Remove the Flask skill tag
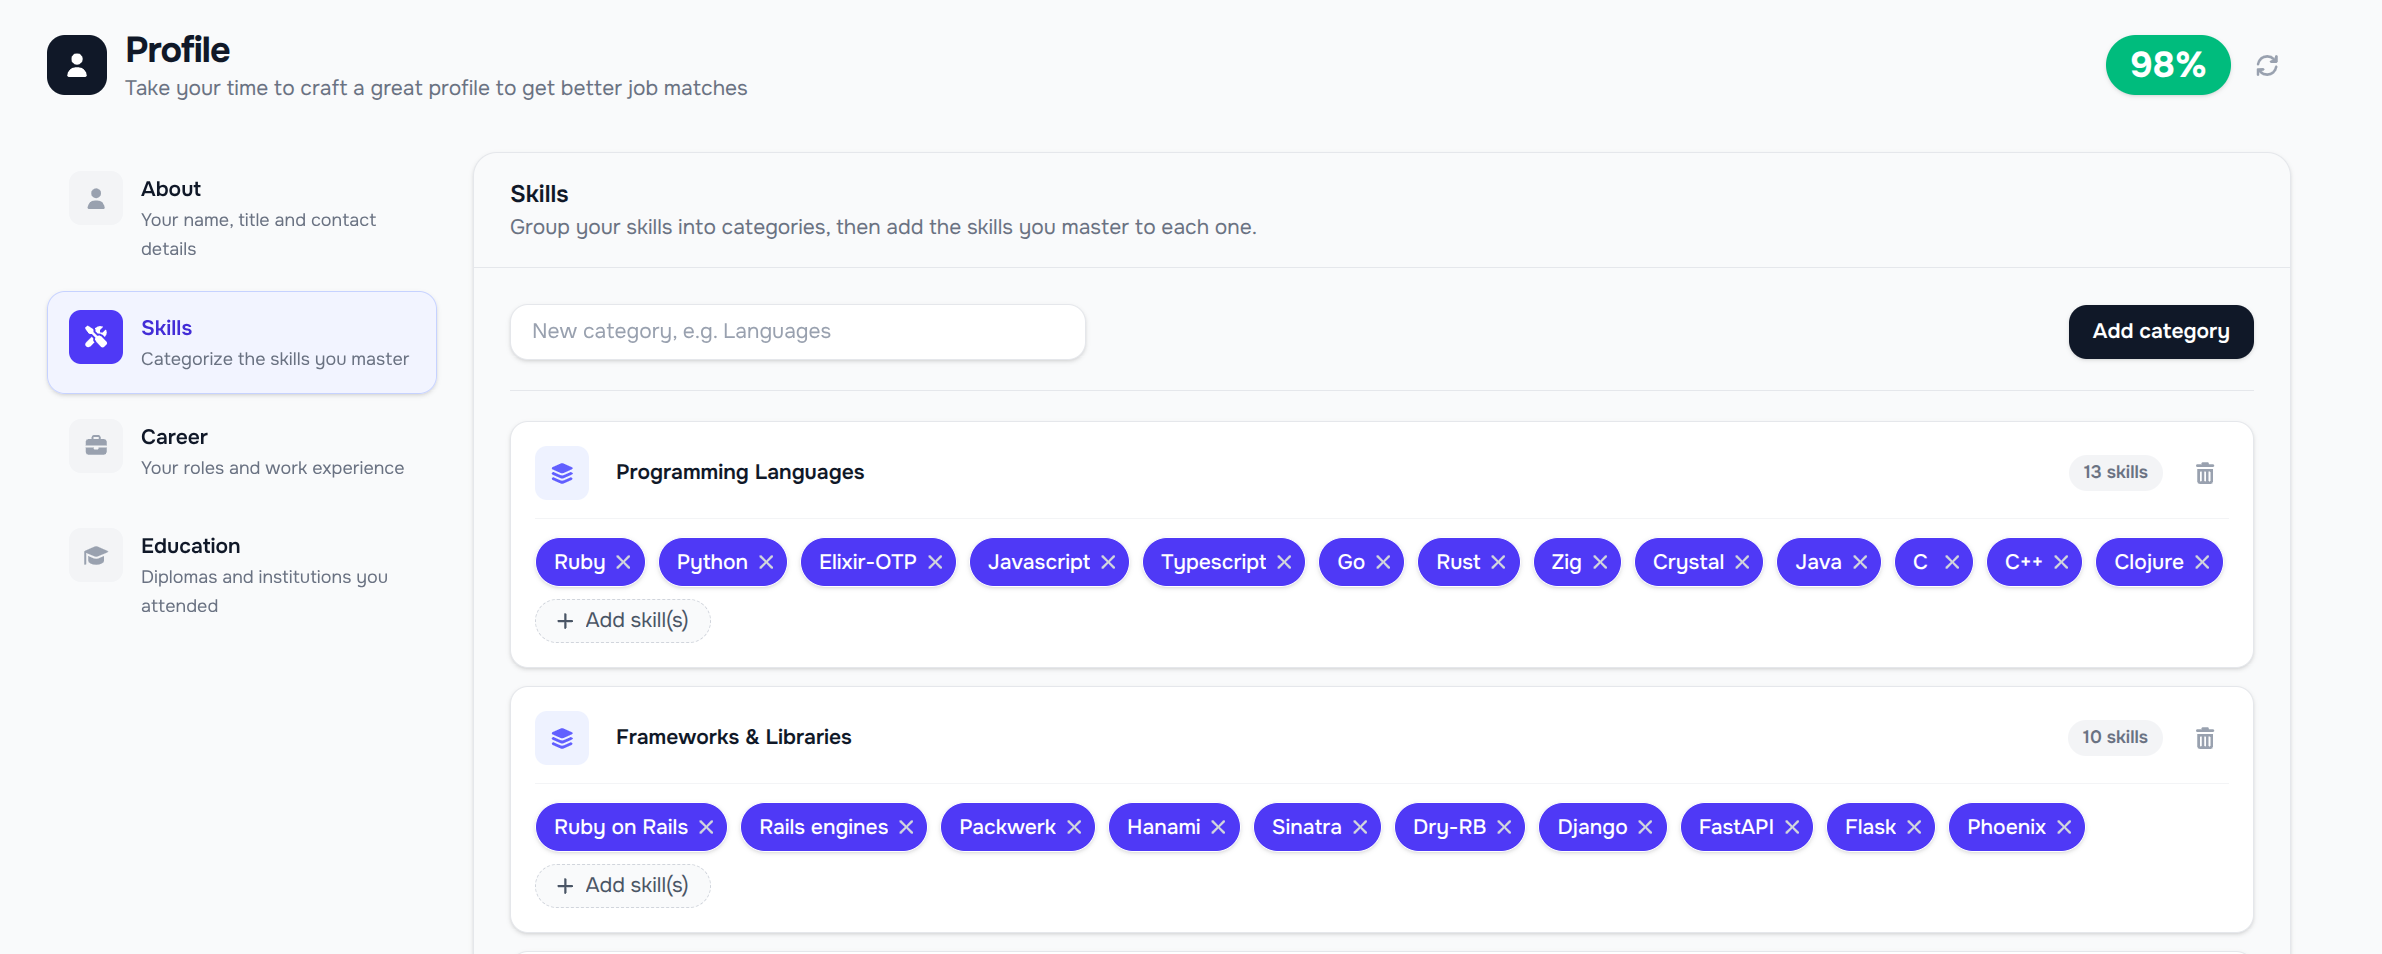The width and height of the screenshot is (2382, 954). click(x=1914, y=827)
